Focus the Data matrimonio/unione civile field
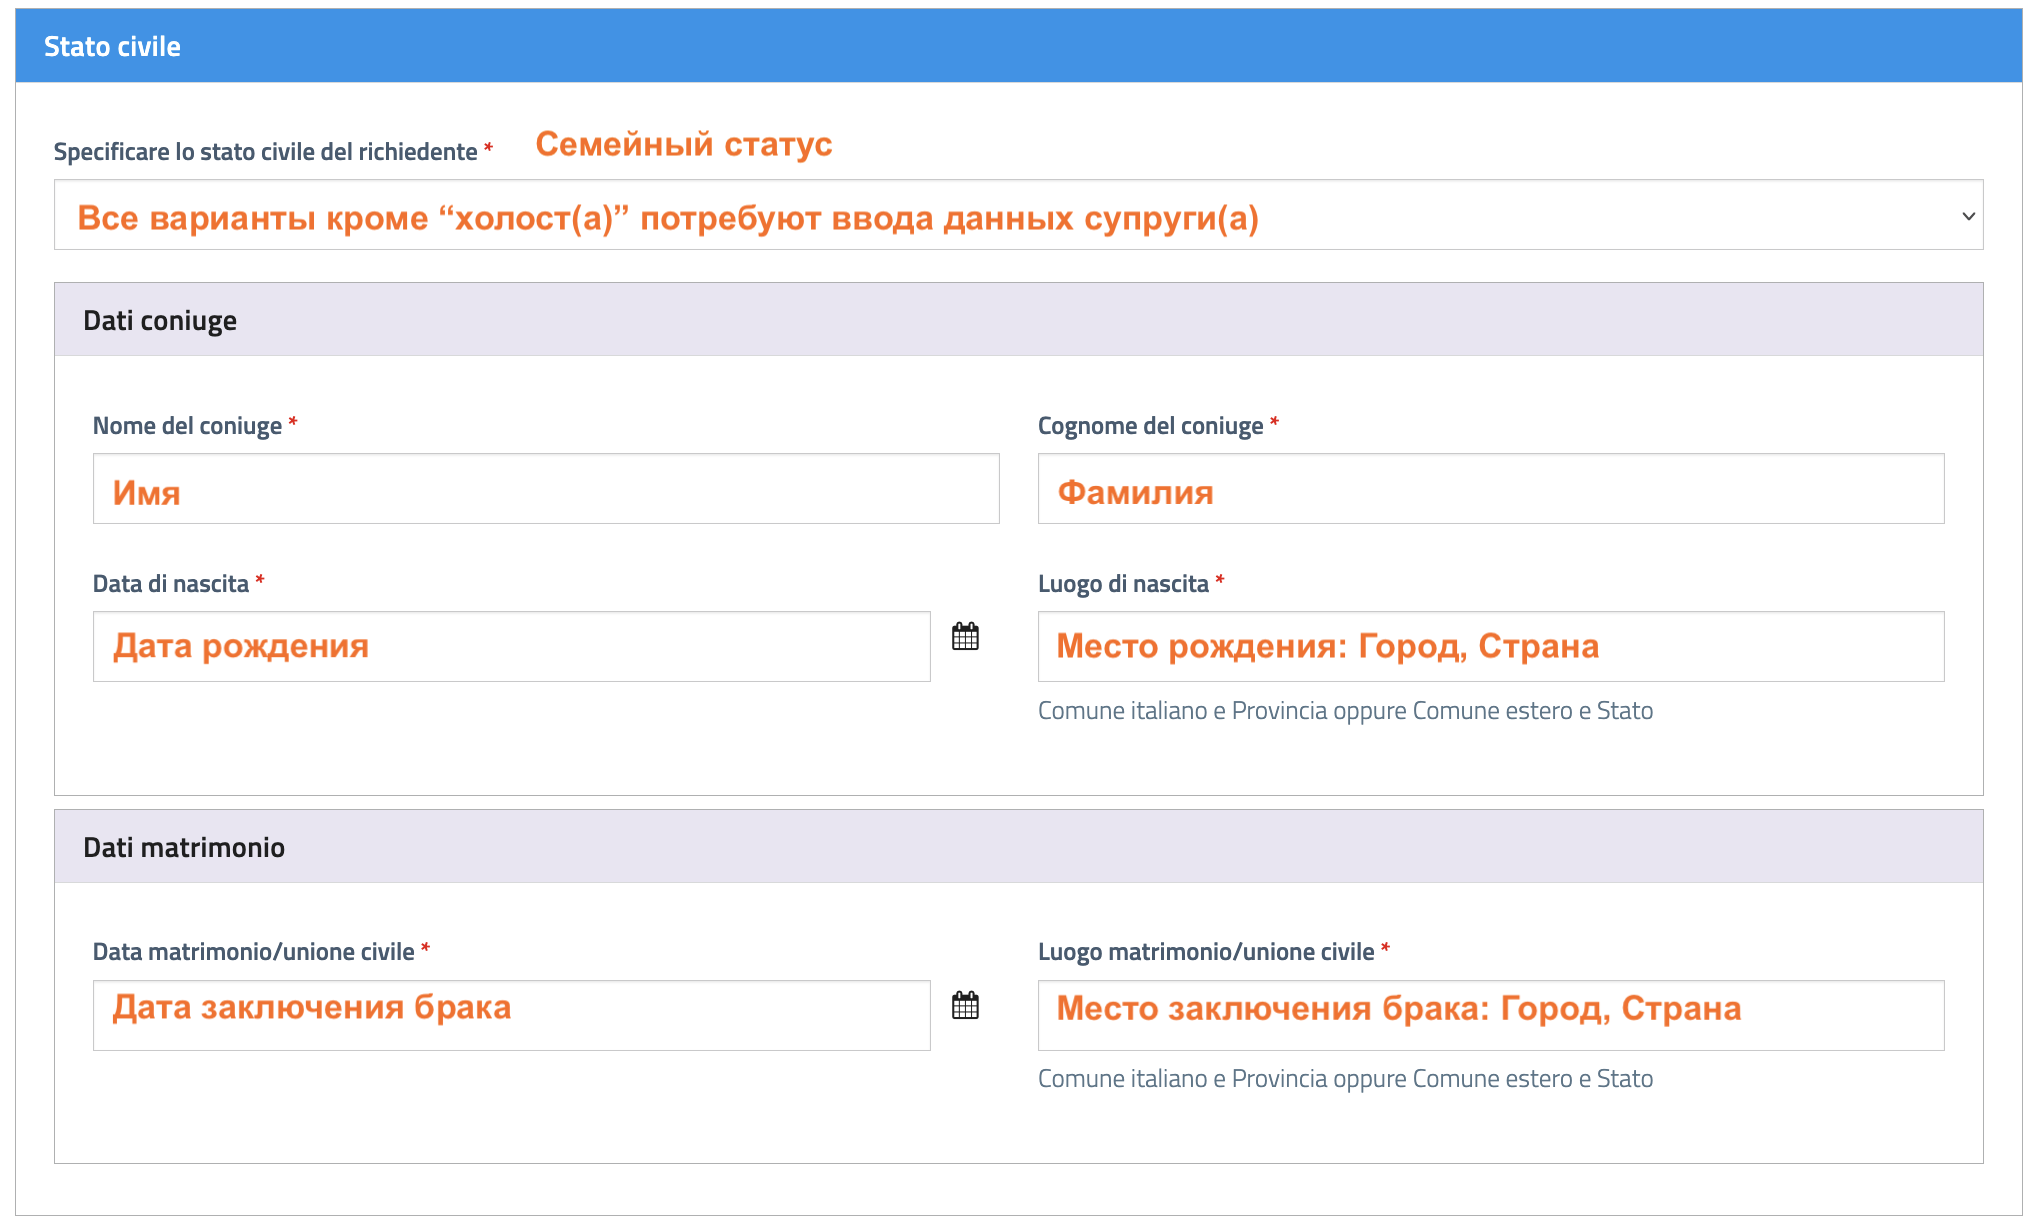 click(x=512, y=1015)
